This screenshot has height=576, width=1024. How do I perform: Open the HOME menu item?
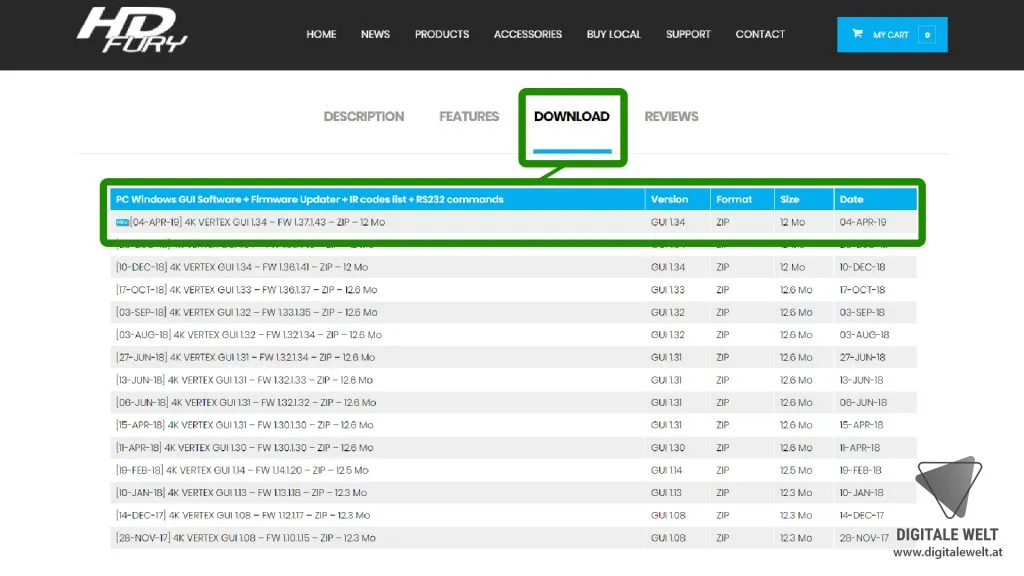pos(321,34)
